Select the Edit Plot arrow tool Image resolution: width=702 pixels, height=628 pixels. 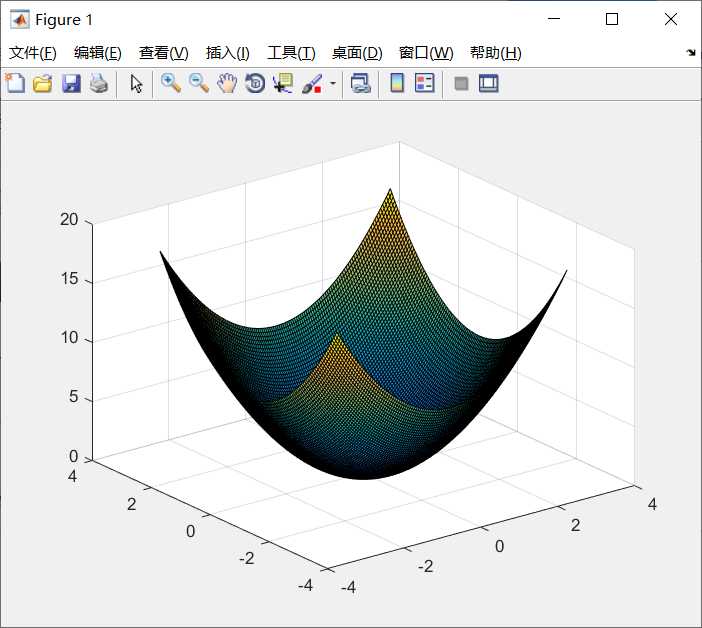click(x=136, y=83)
